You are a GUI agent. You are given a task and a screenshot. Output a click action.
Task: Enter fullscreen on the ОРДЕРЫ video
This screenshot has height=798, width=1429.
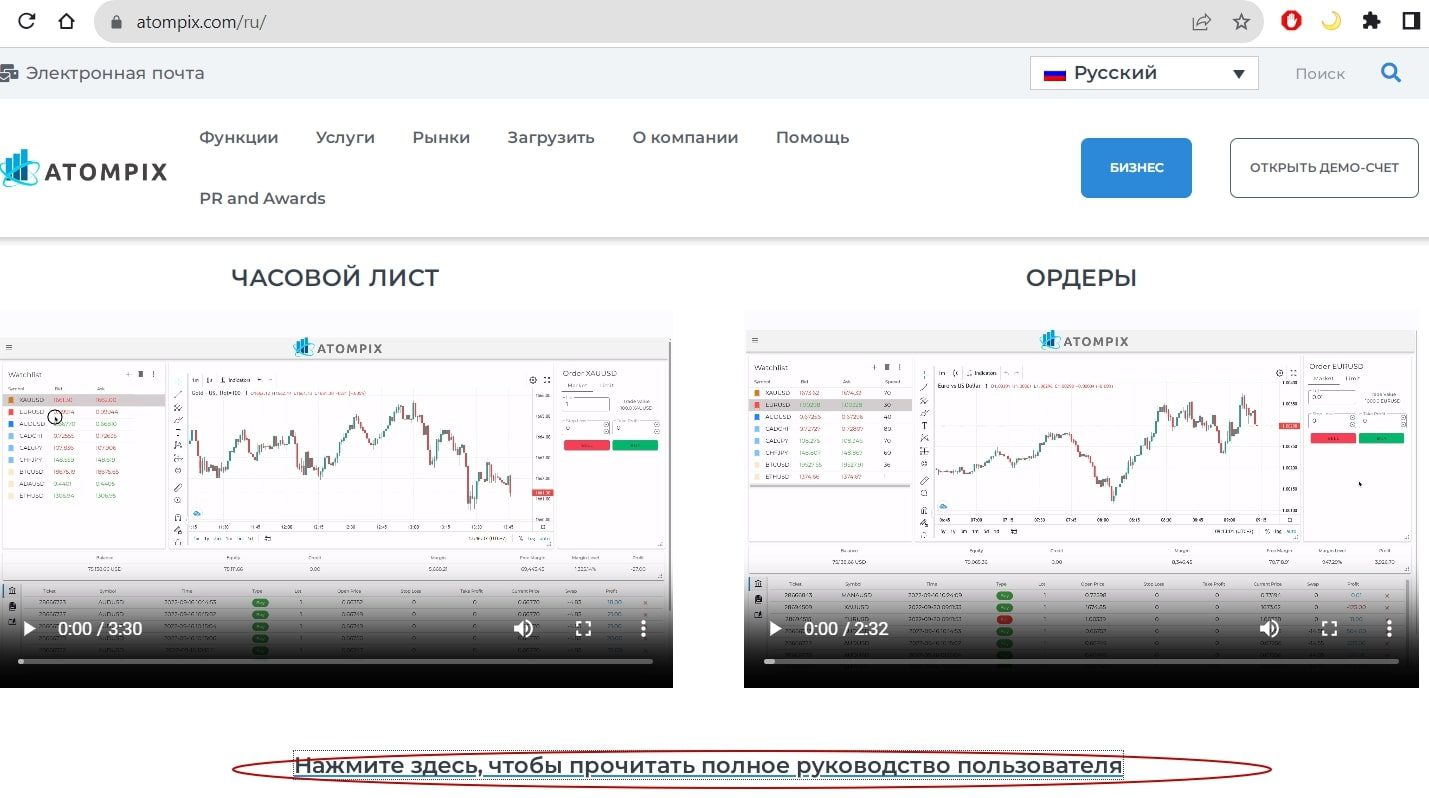(1329, 629)
